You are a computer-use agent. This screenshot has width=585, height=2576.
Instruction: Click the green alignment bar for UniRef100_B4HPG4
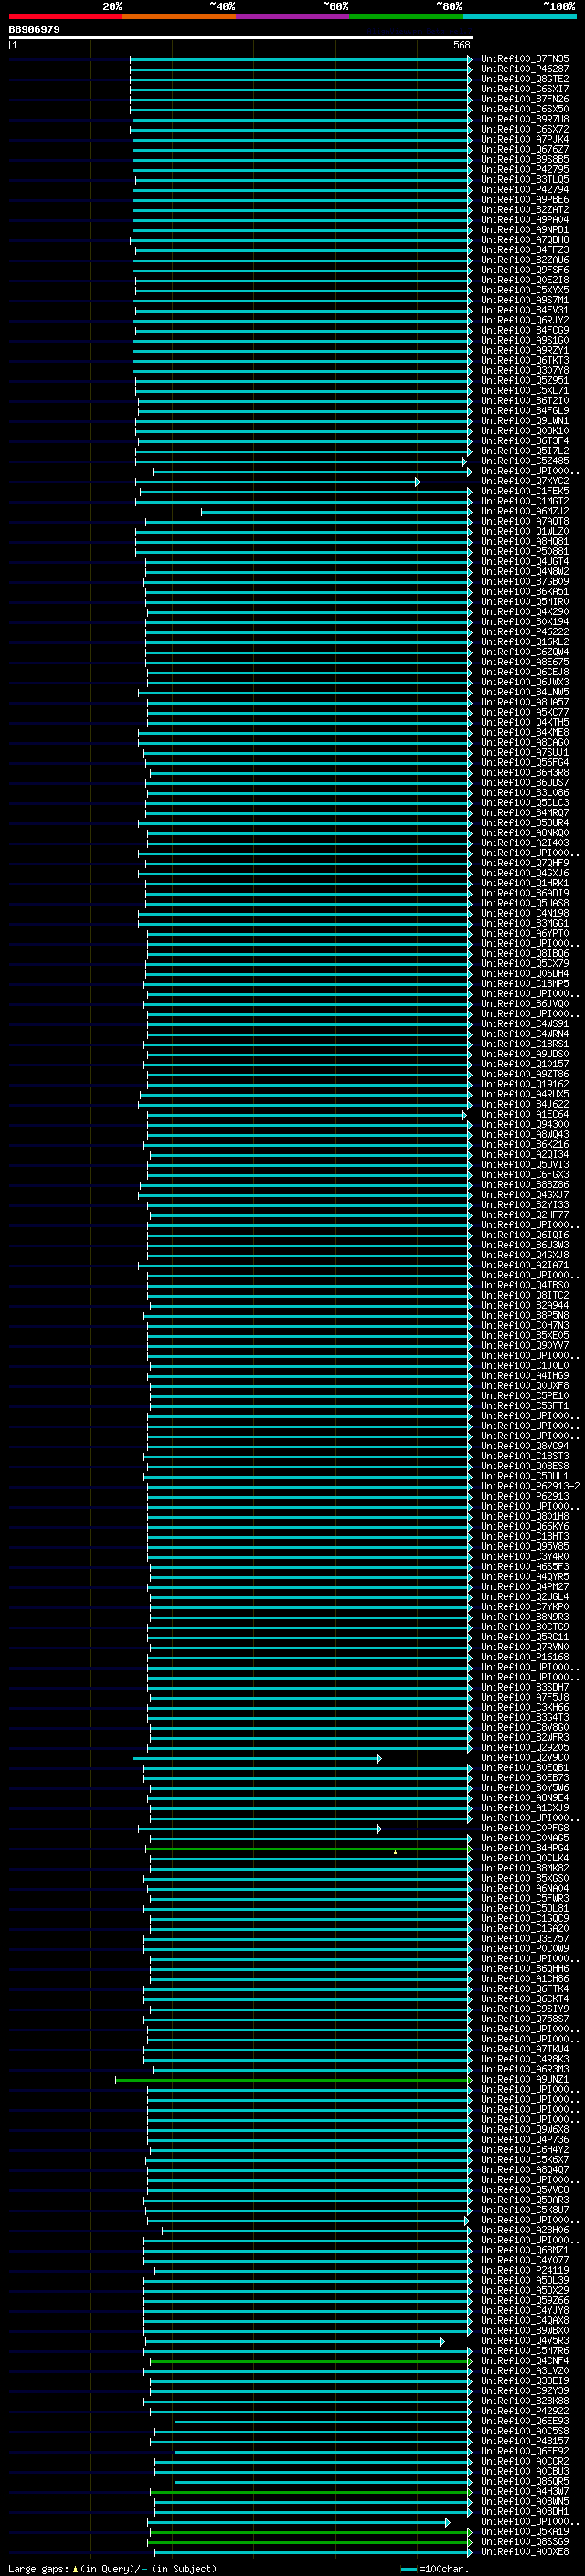coord(308,1848)
